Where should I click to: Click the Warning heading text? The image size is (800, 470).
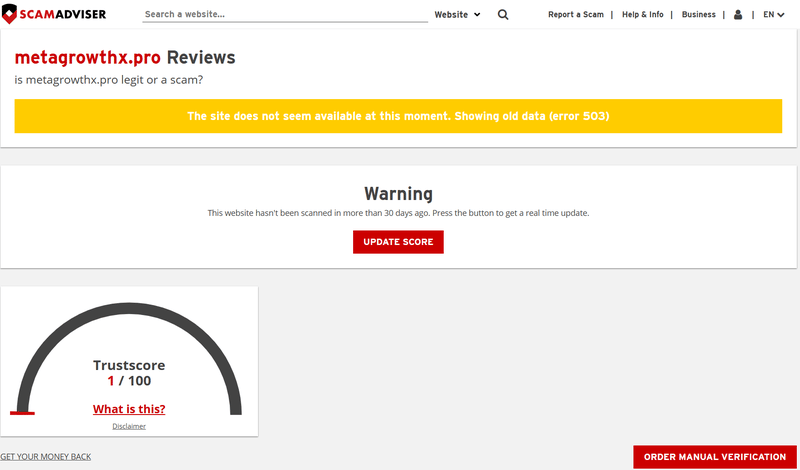tap(398, 194)
